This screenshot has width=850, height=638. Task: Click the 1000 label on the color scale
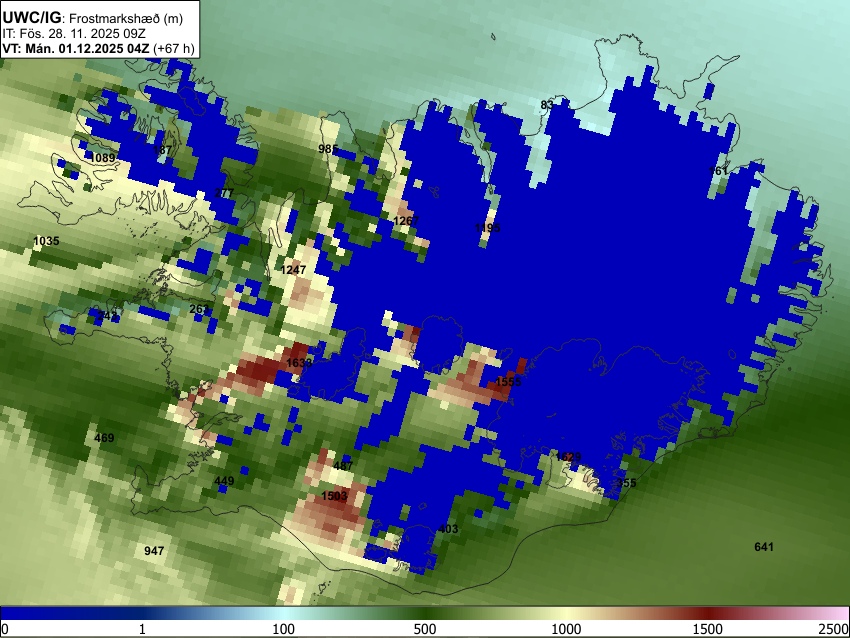click(x=566, y=629)
